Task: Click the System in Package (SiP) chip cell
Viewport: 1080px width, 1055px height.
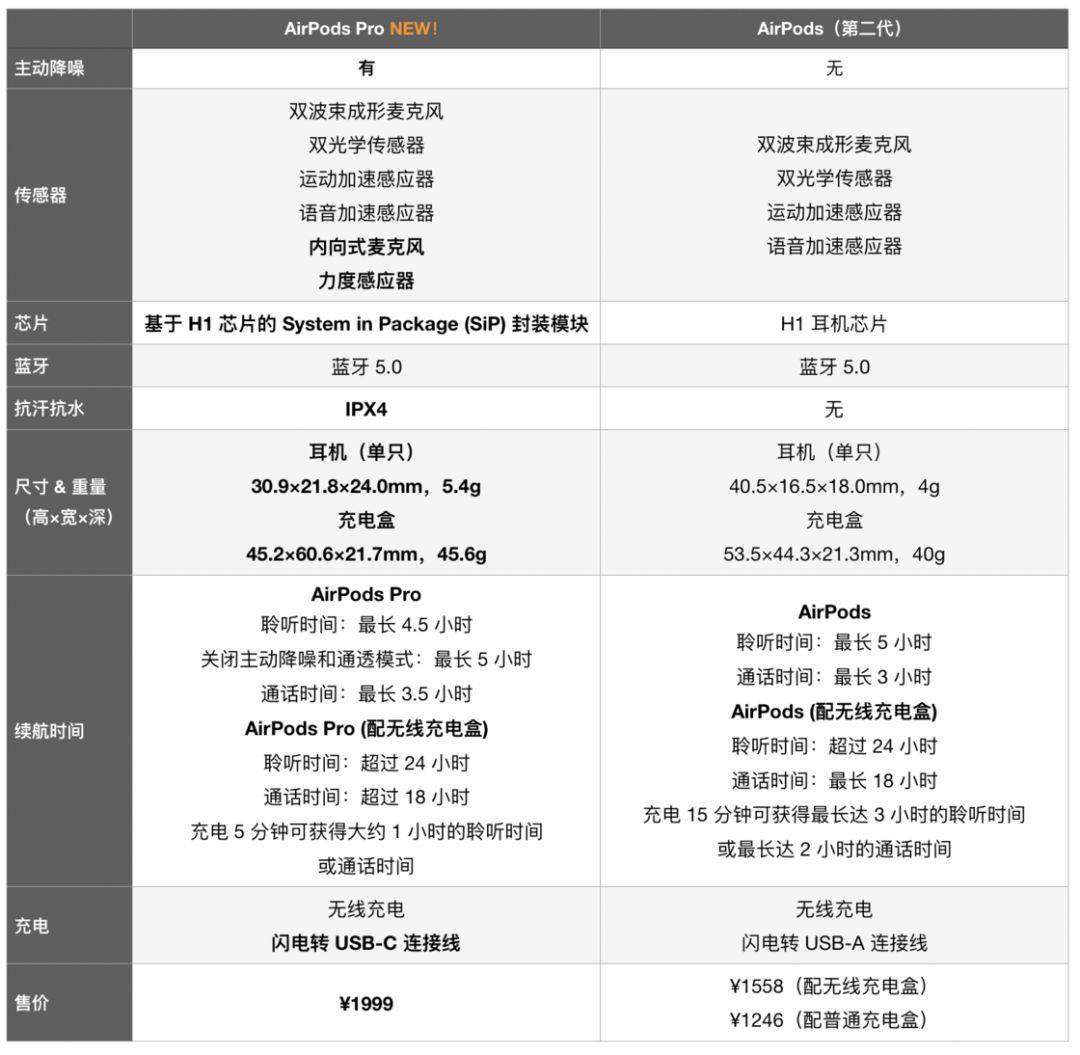Action: pos(366,324)
